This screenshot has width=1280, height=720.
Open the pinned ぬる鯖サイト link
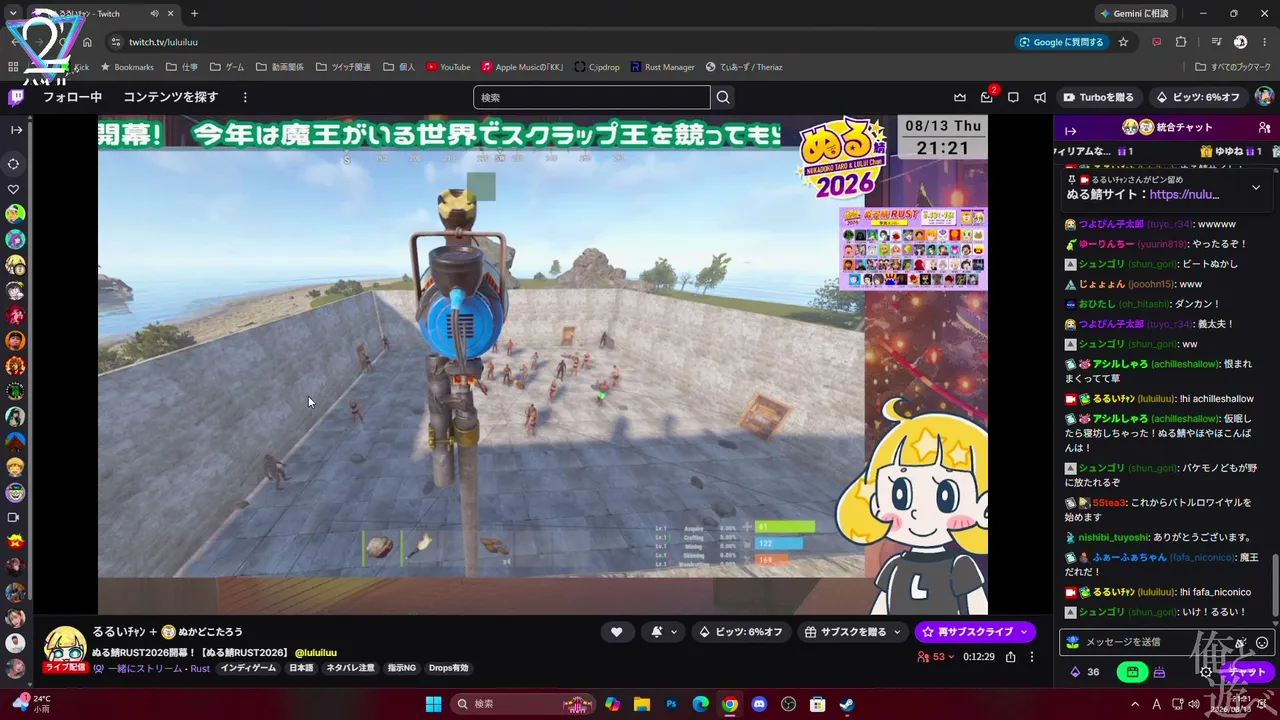1184,195
